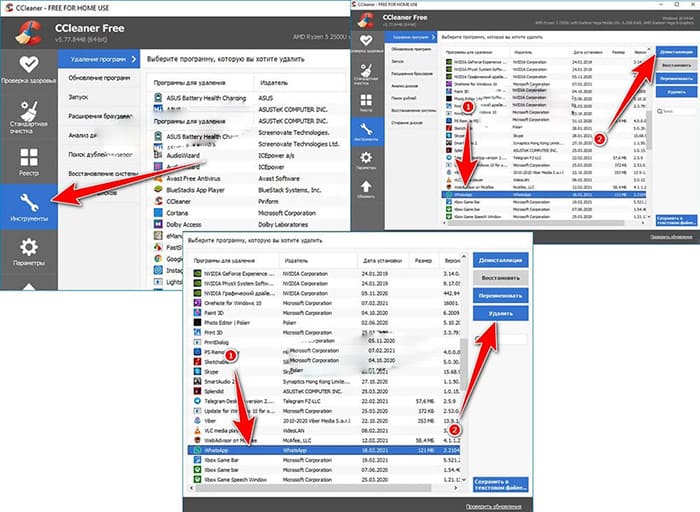The height and width of the screenshot is (512, 700).
Task: Select Skype icon in bottom list
Action: tap(197, 371)
